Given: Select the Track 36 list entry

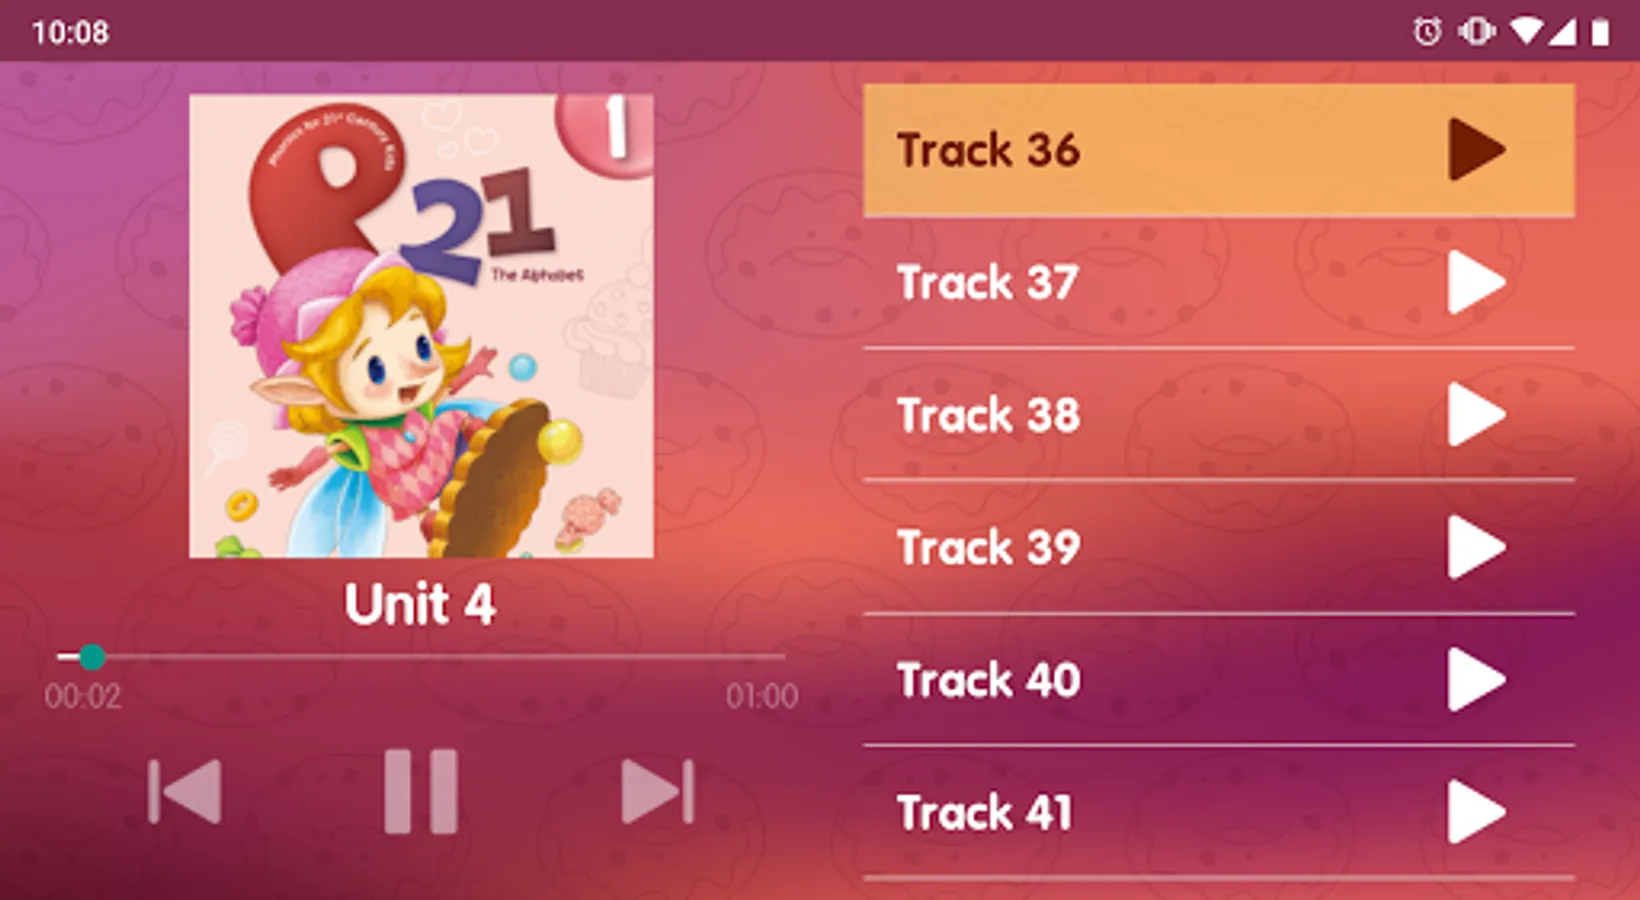Looking at the screenshot, I should click(1219, 150).
